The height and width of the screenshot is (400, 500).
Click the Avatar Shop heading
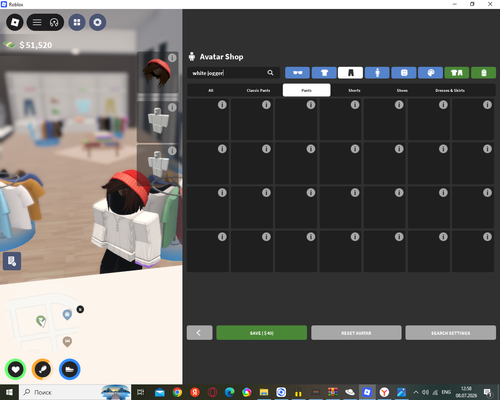[221, 57]
